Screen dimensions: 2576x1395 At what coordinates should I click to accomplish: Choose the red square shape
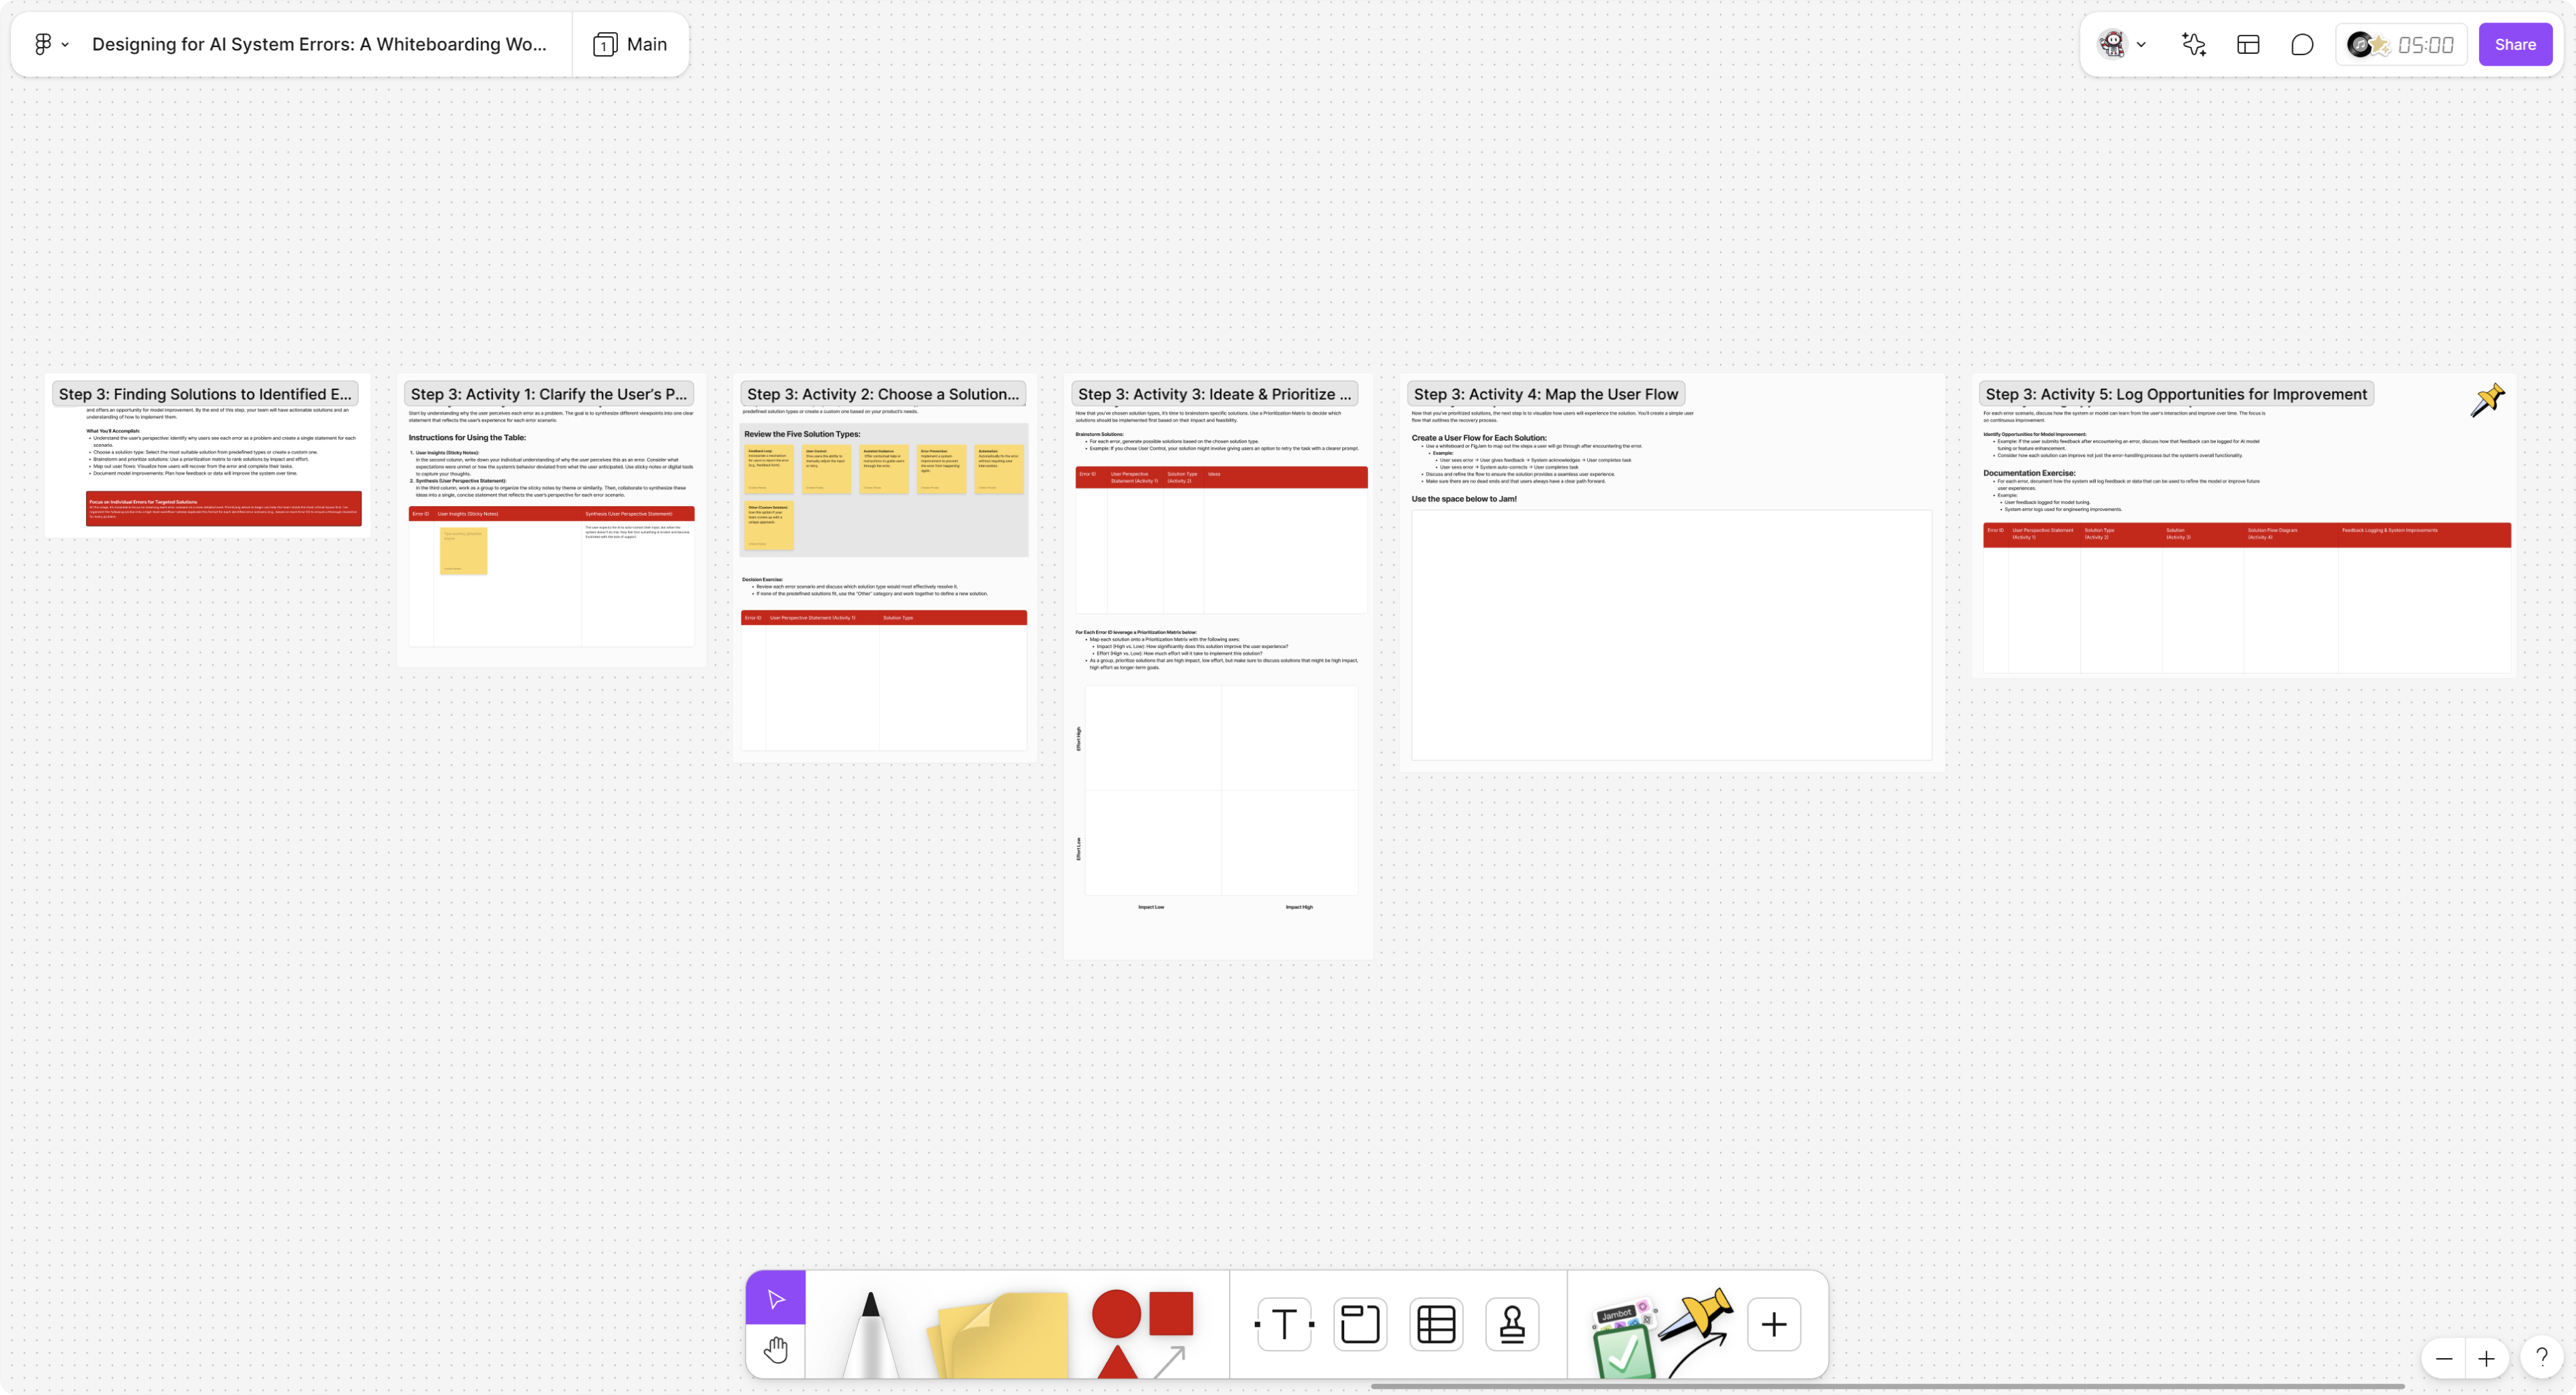click(x=1171, y=1313)
